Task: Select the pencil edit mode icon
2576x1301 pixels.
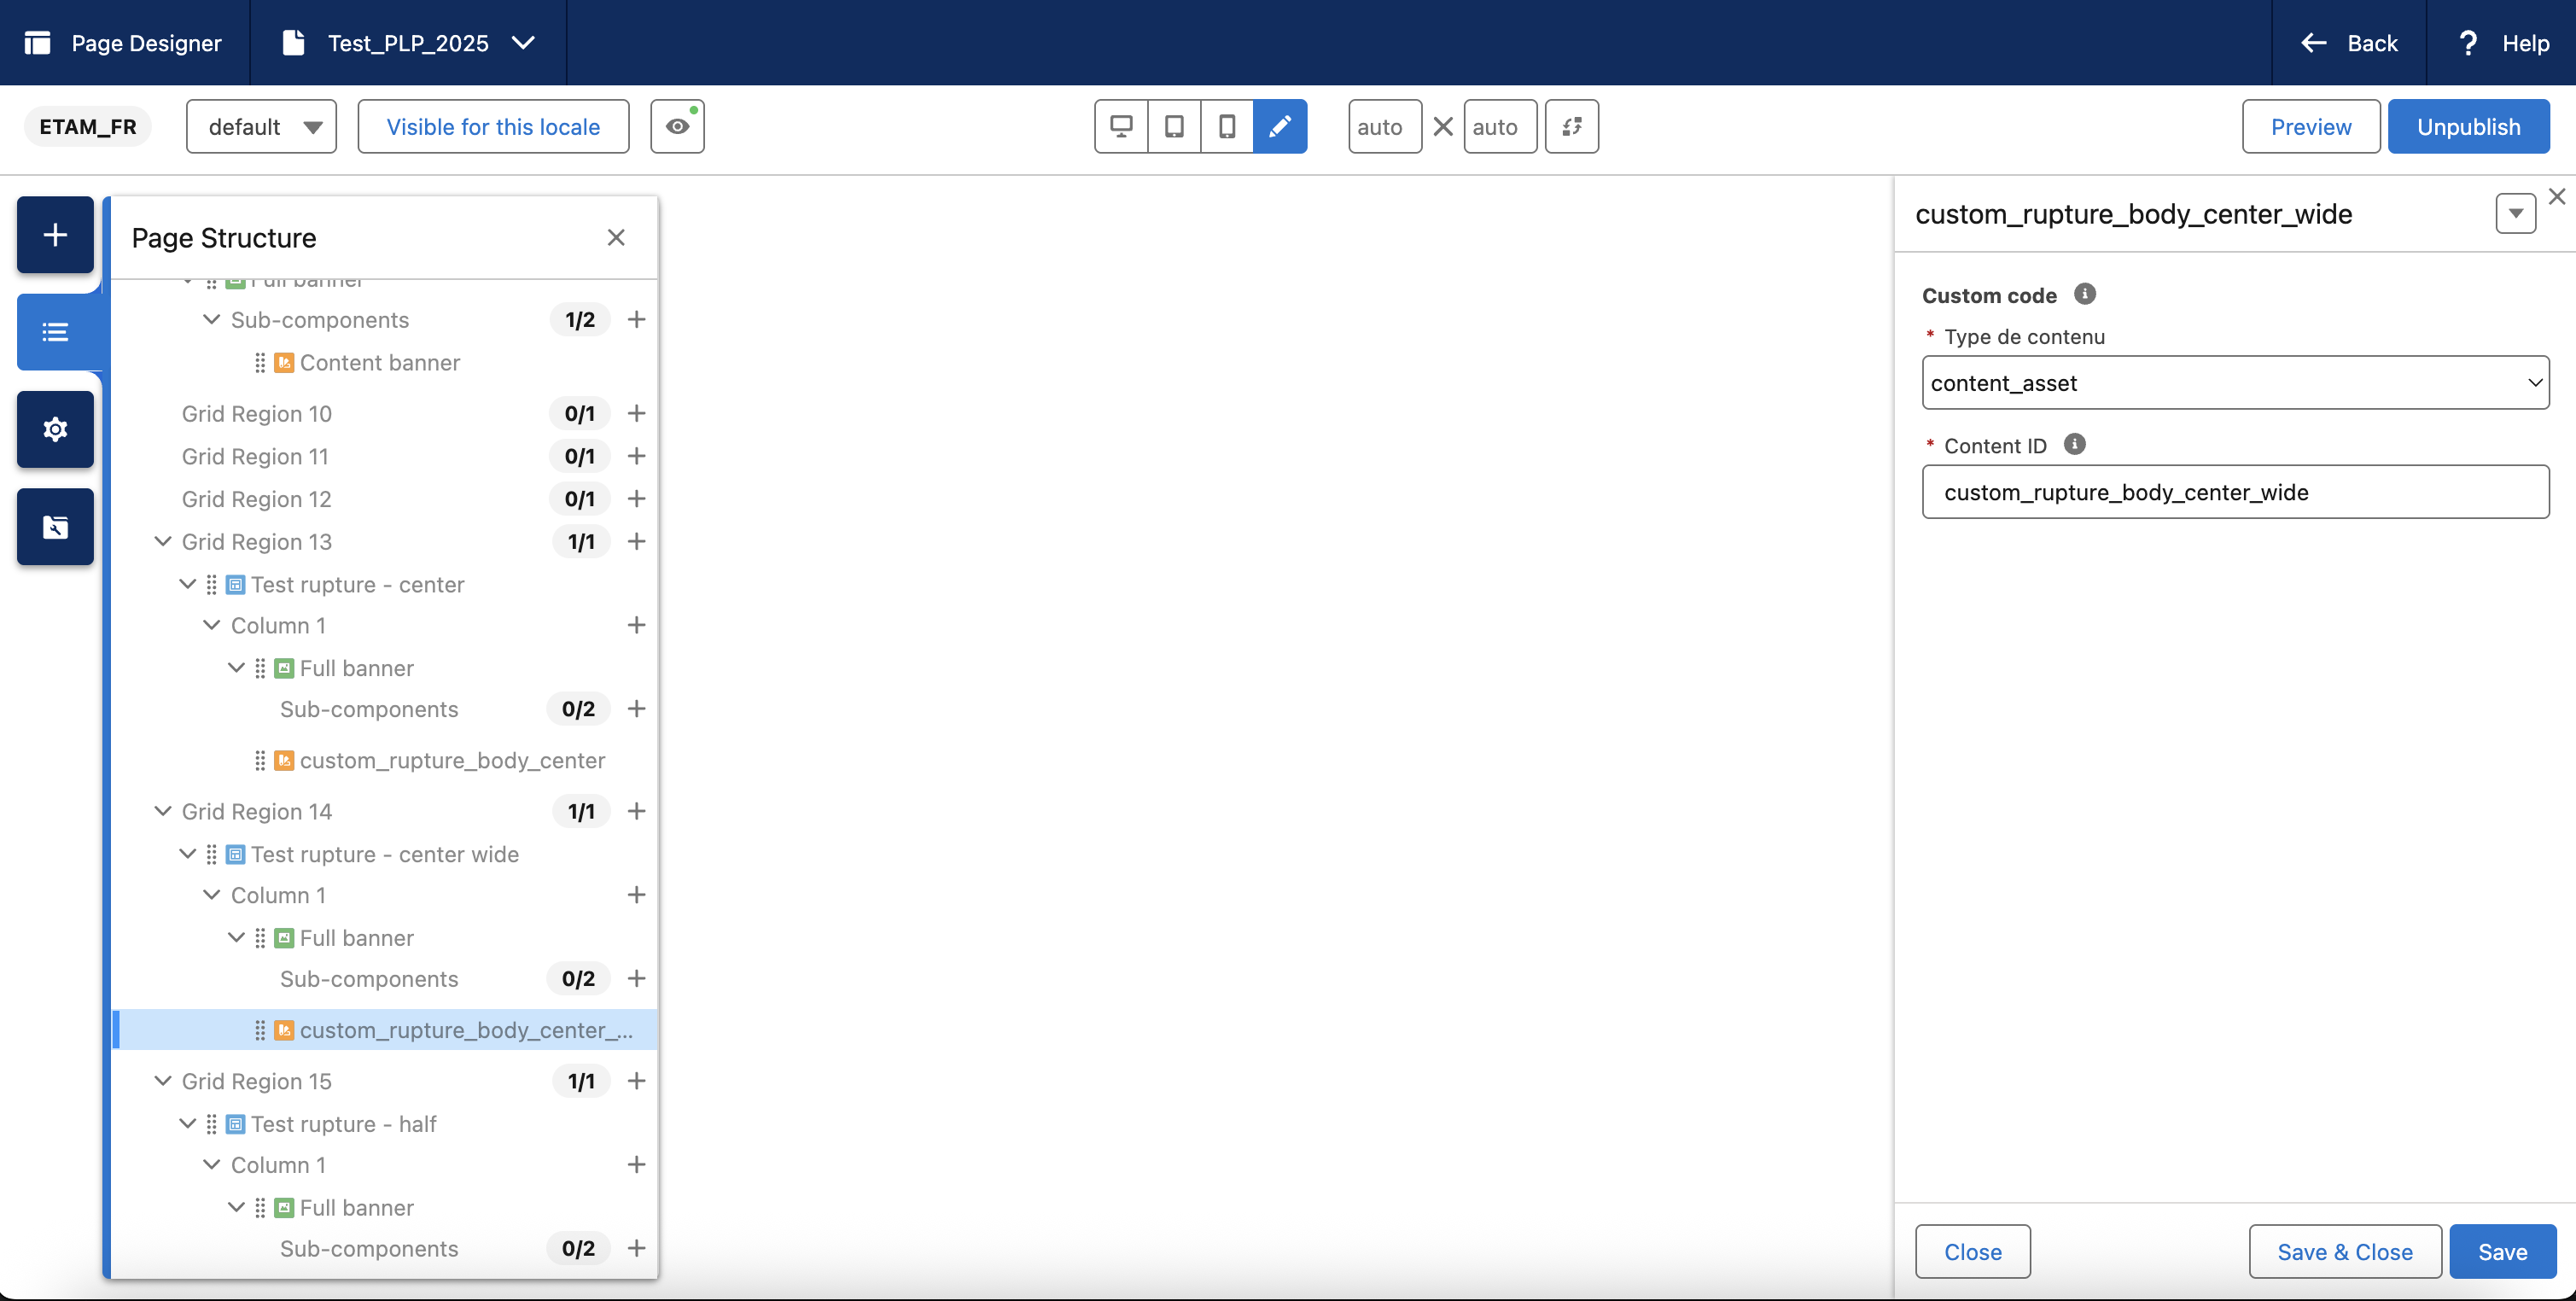Action: pyautogui.click(x=1280, y=127)
